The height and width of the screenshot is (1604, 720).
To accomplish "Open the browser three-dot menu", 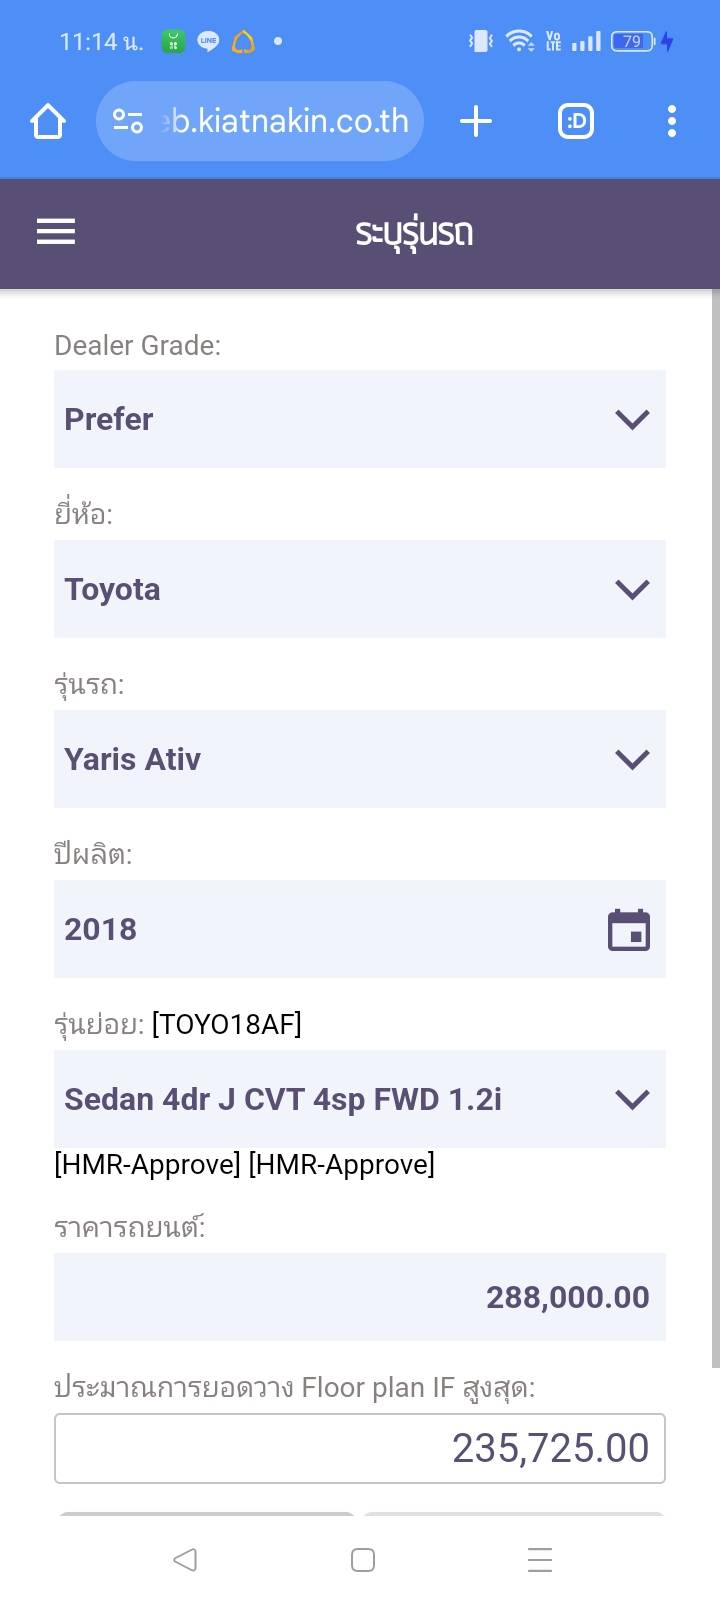I will [x=672, y=122].
